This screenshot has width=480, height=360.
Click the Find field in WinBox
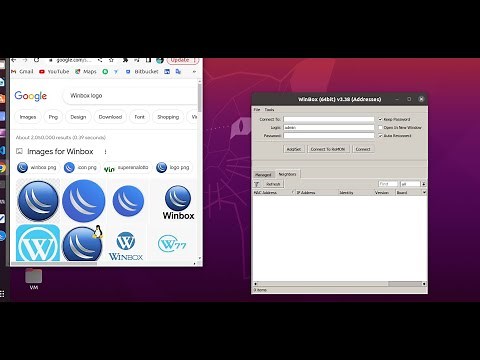(388, 184)
